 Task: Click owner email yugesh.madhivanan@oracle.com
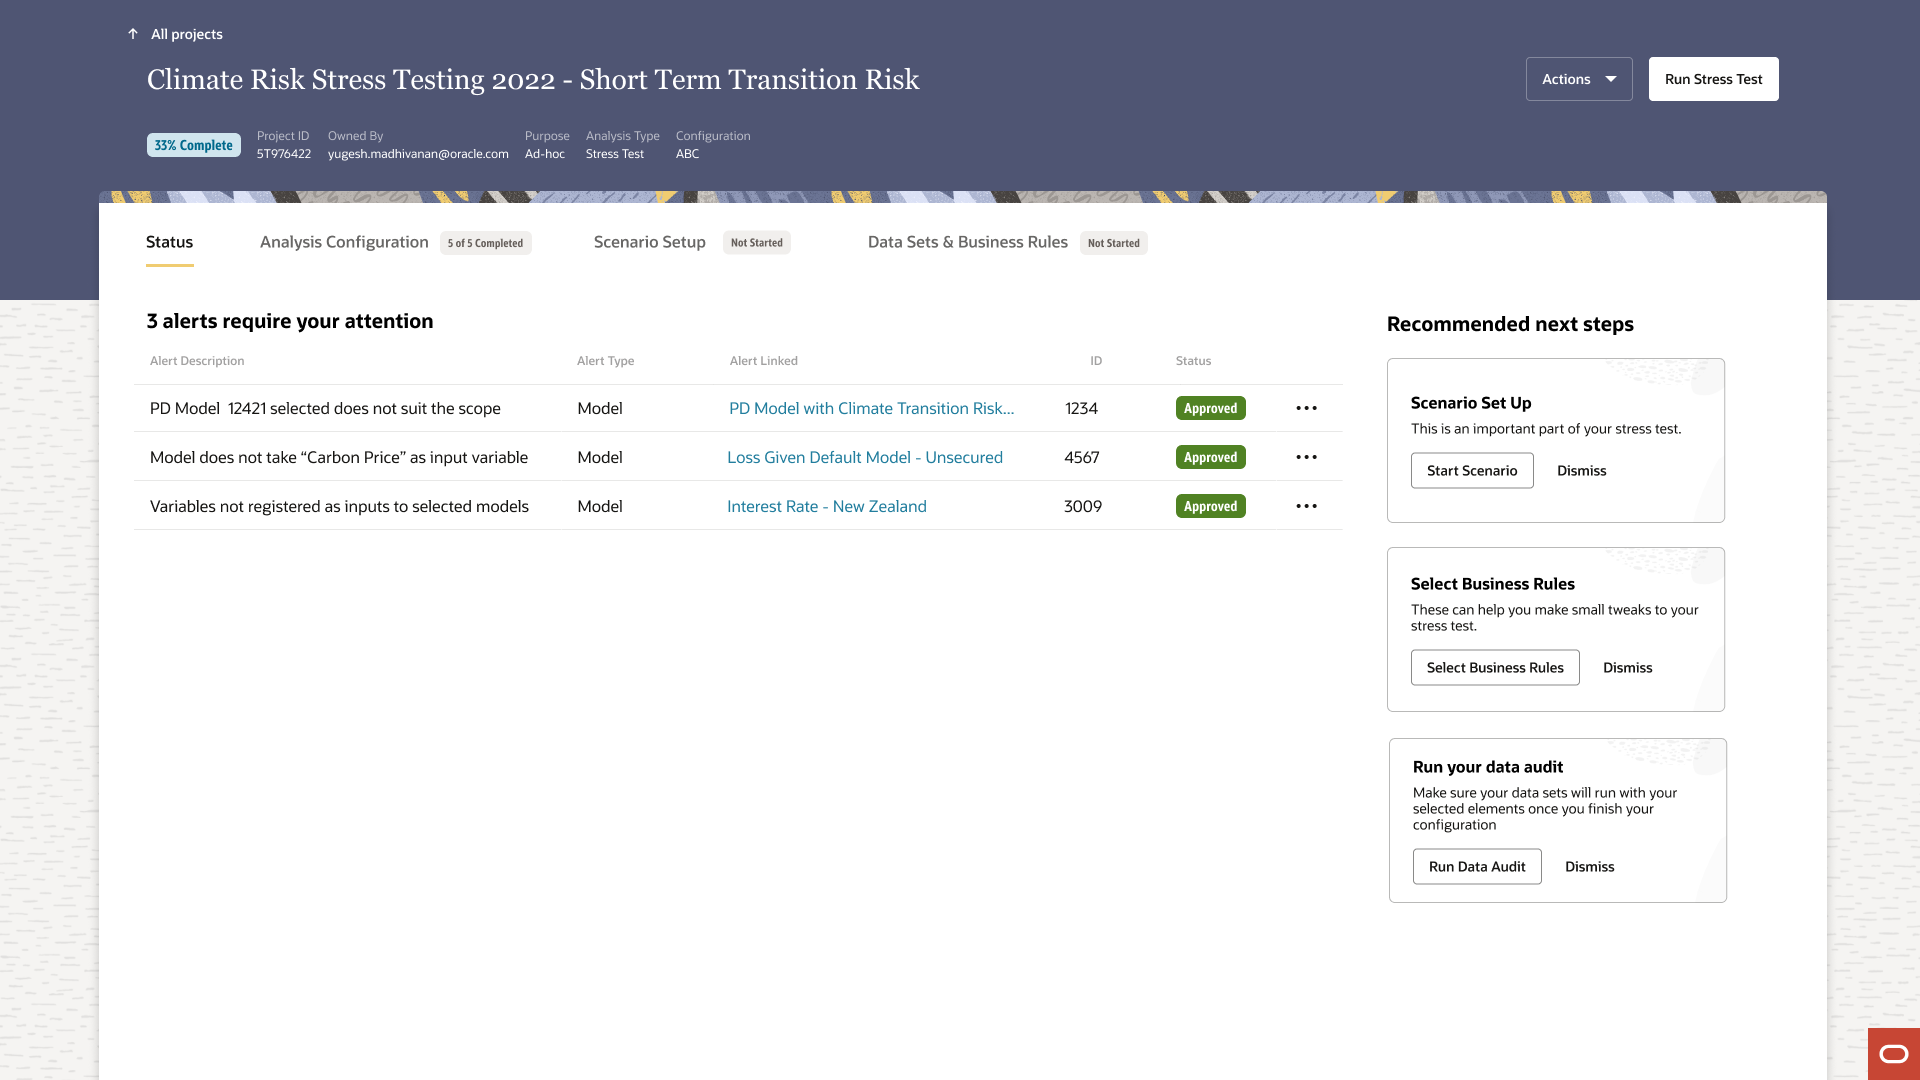pos(418,154)
